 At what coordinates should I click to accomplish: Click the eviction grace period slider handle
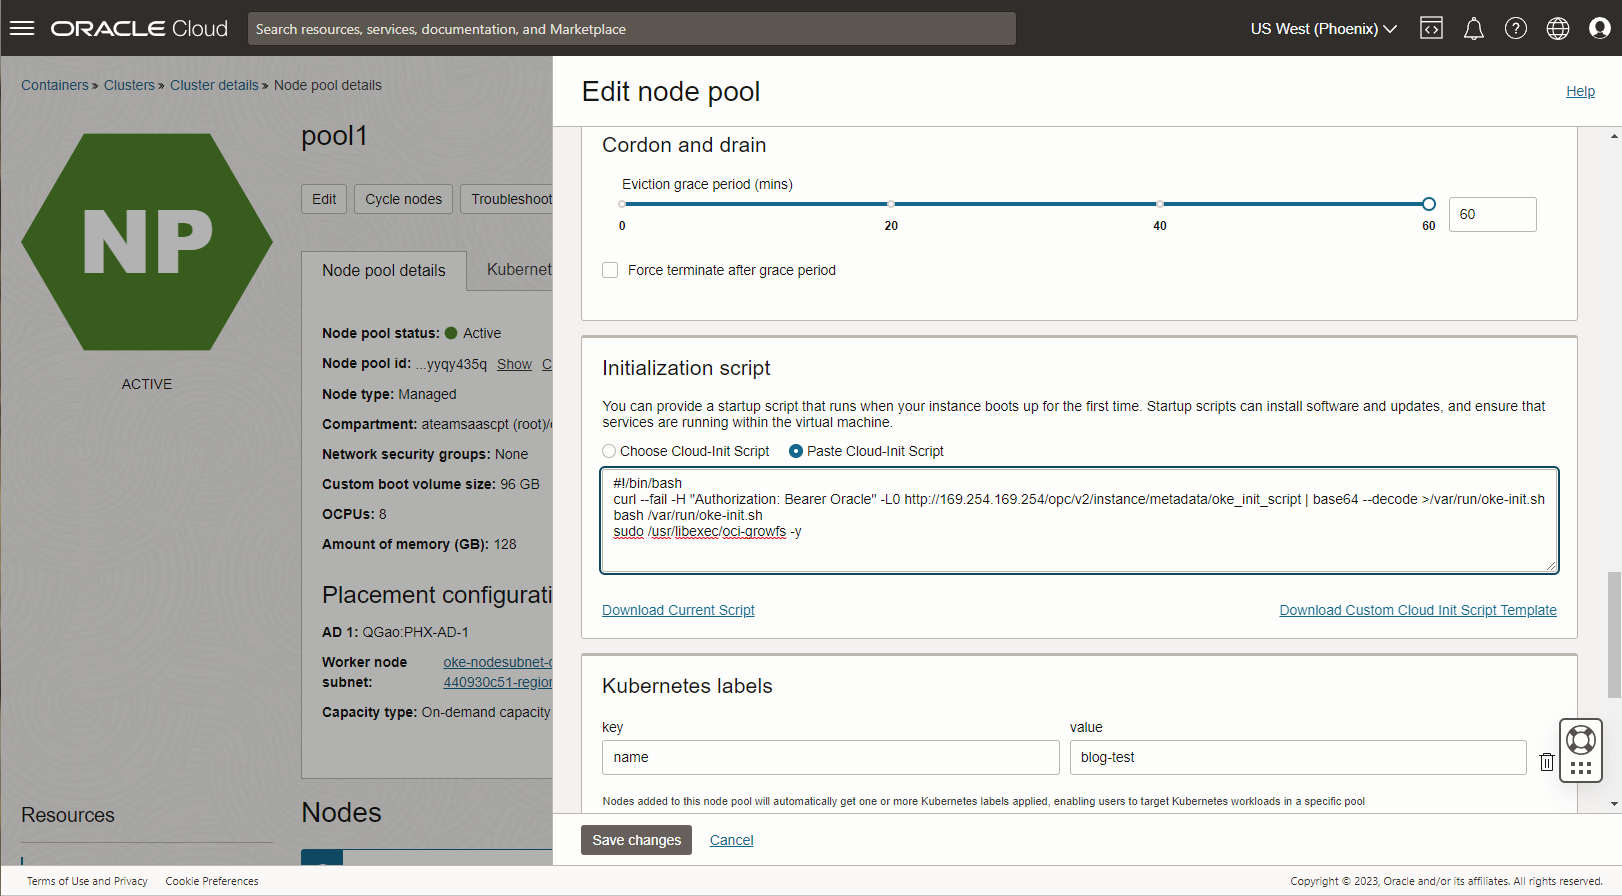click(1429, 204)
